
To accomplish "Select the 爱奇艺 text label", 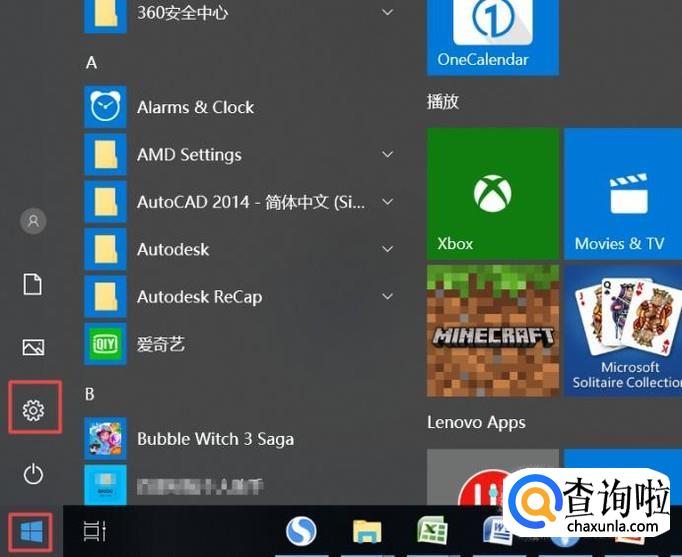I will (x=161, y=344).
